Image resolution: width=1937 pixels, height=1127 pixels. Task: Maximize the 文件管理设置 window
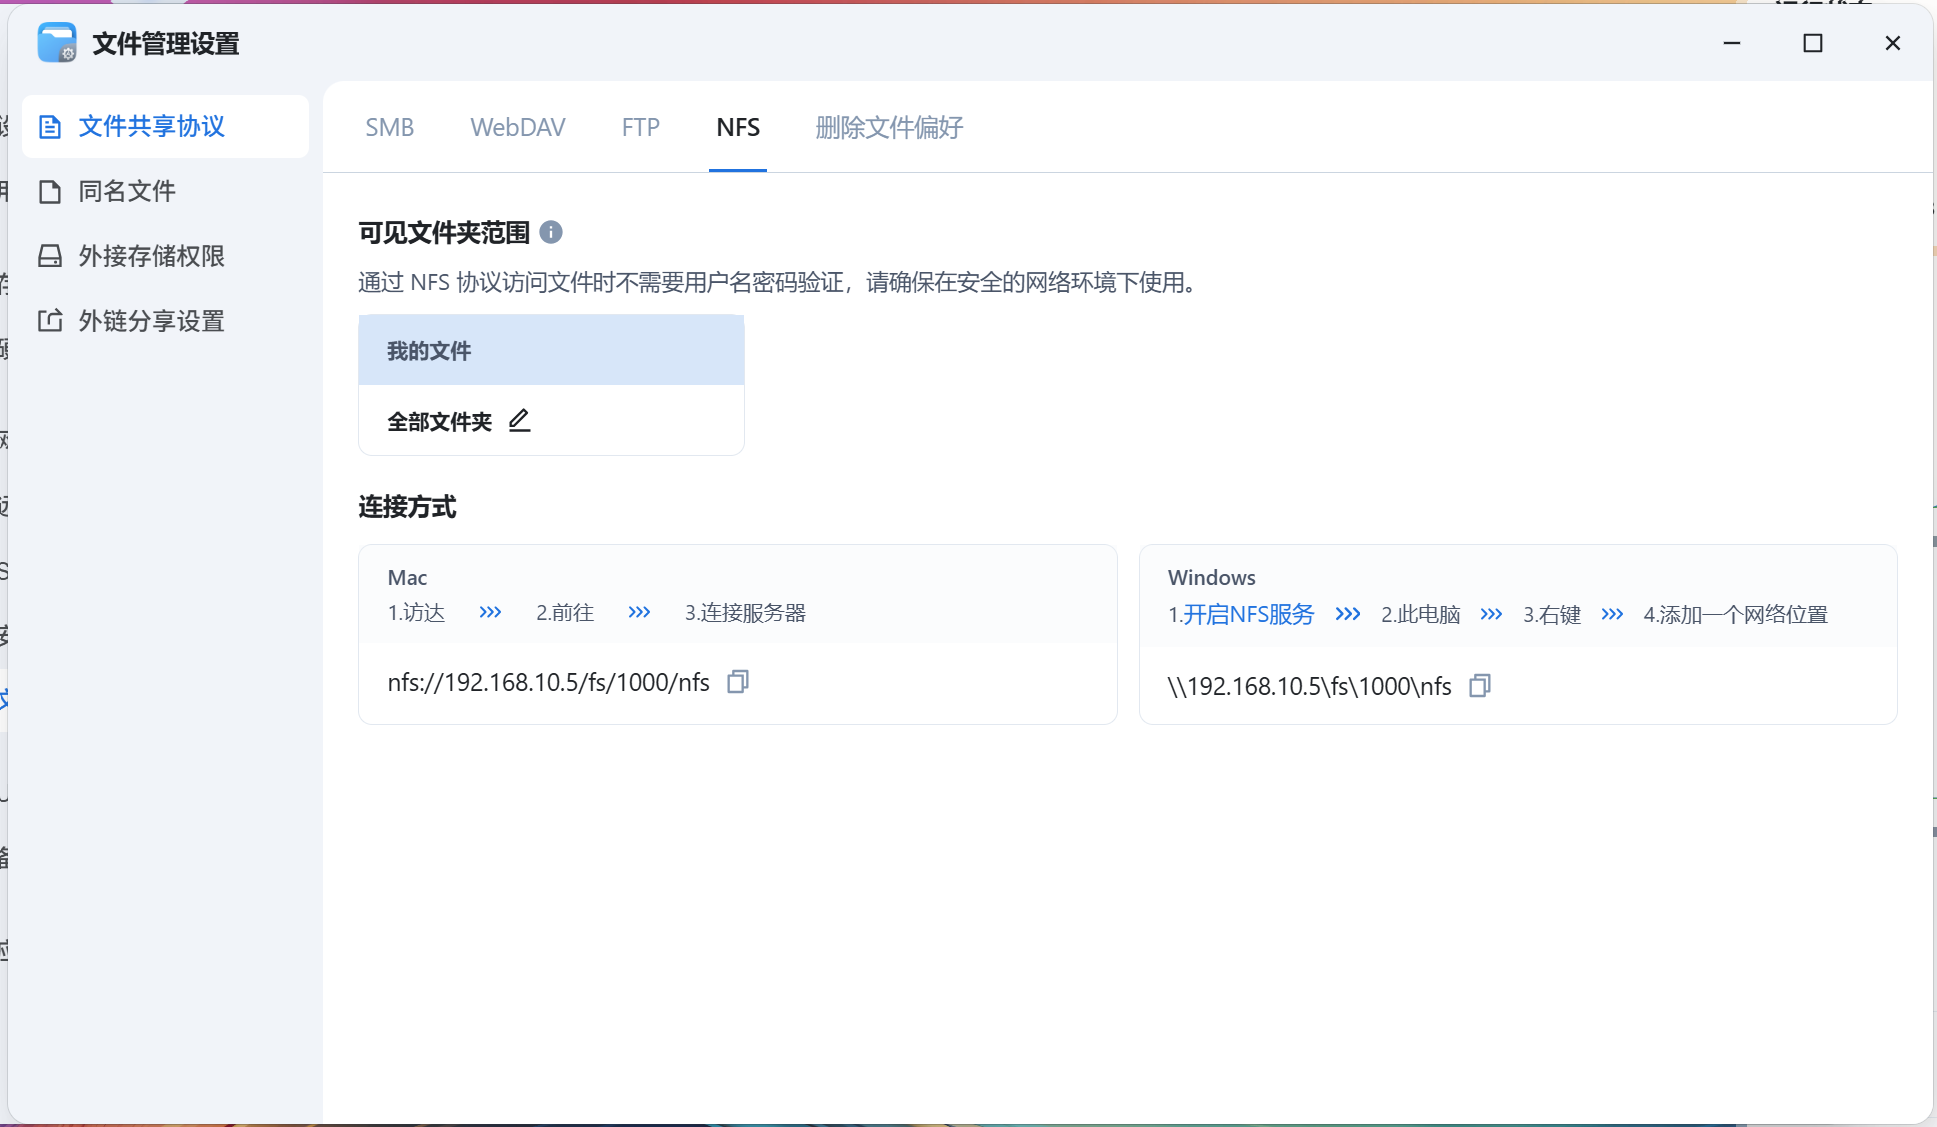tap(1812, 43)
